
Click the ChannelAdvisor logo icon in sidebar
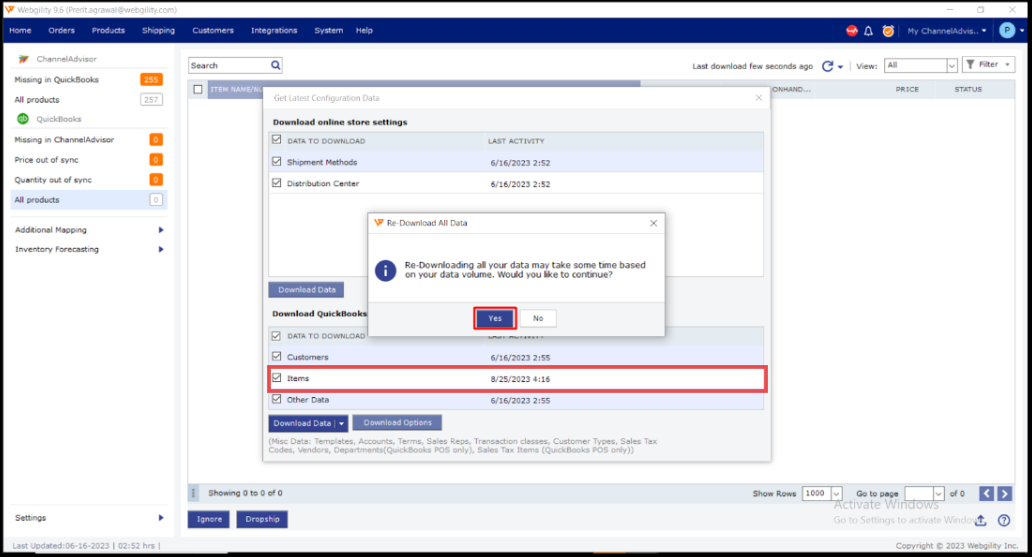coord(23,59)
